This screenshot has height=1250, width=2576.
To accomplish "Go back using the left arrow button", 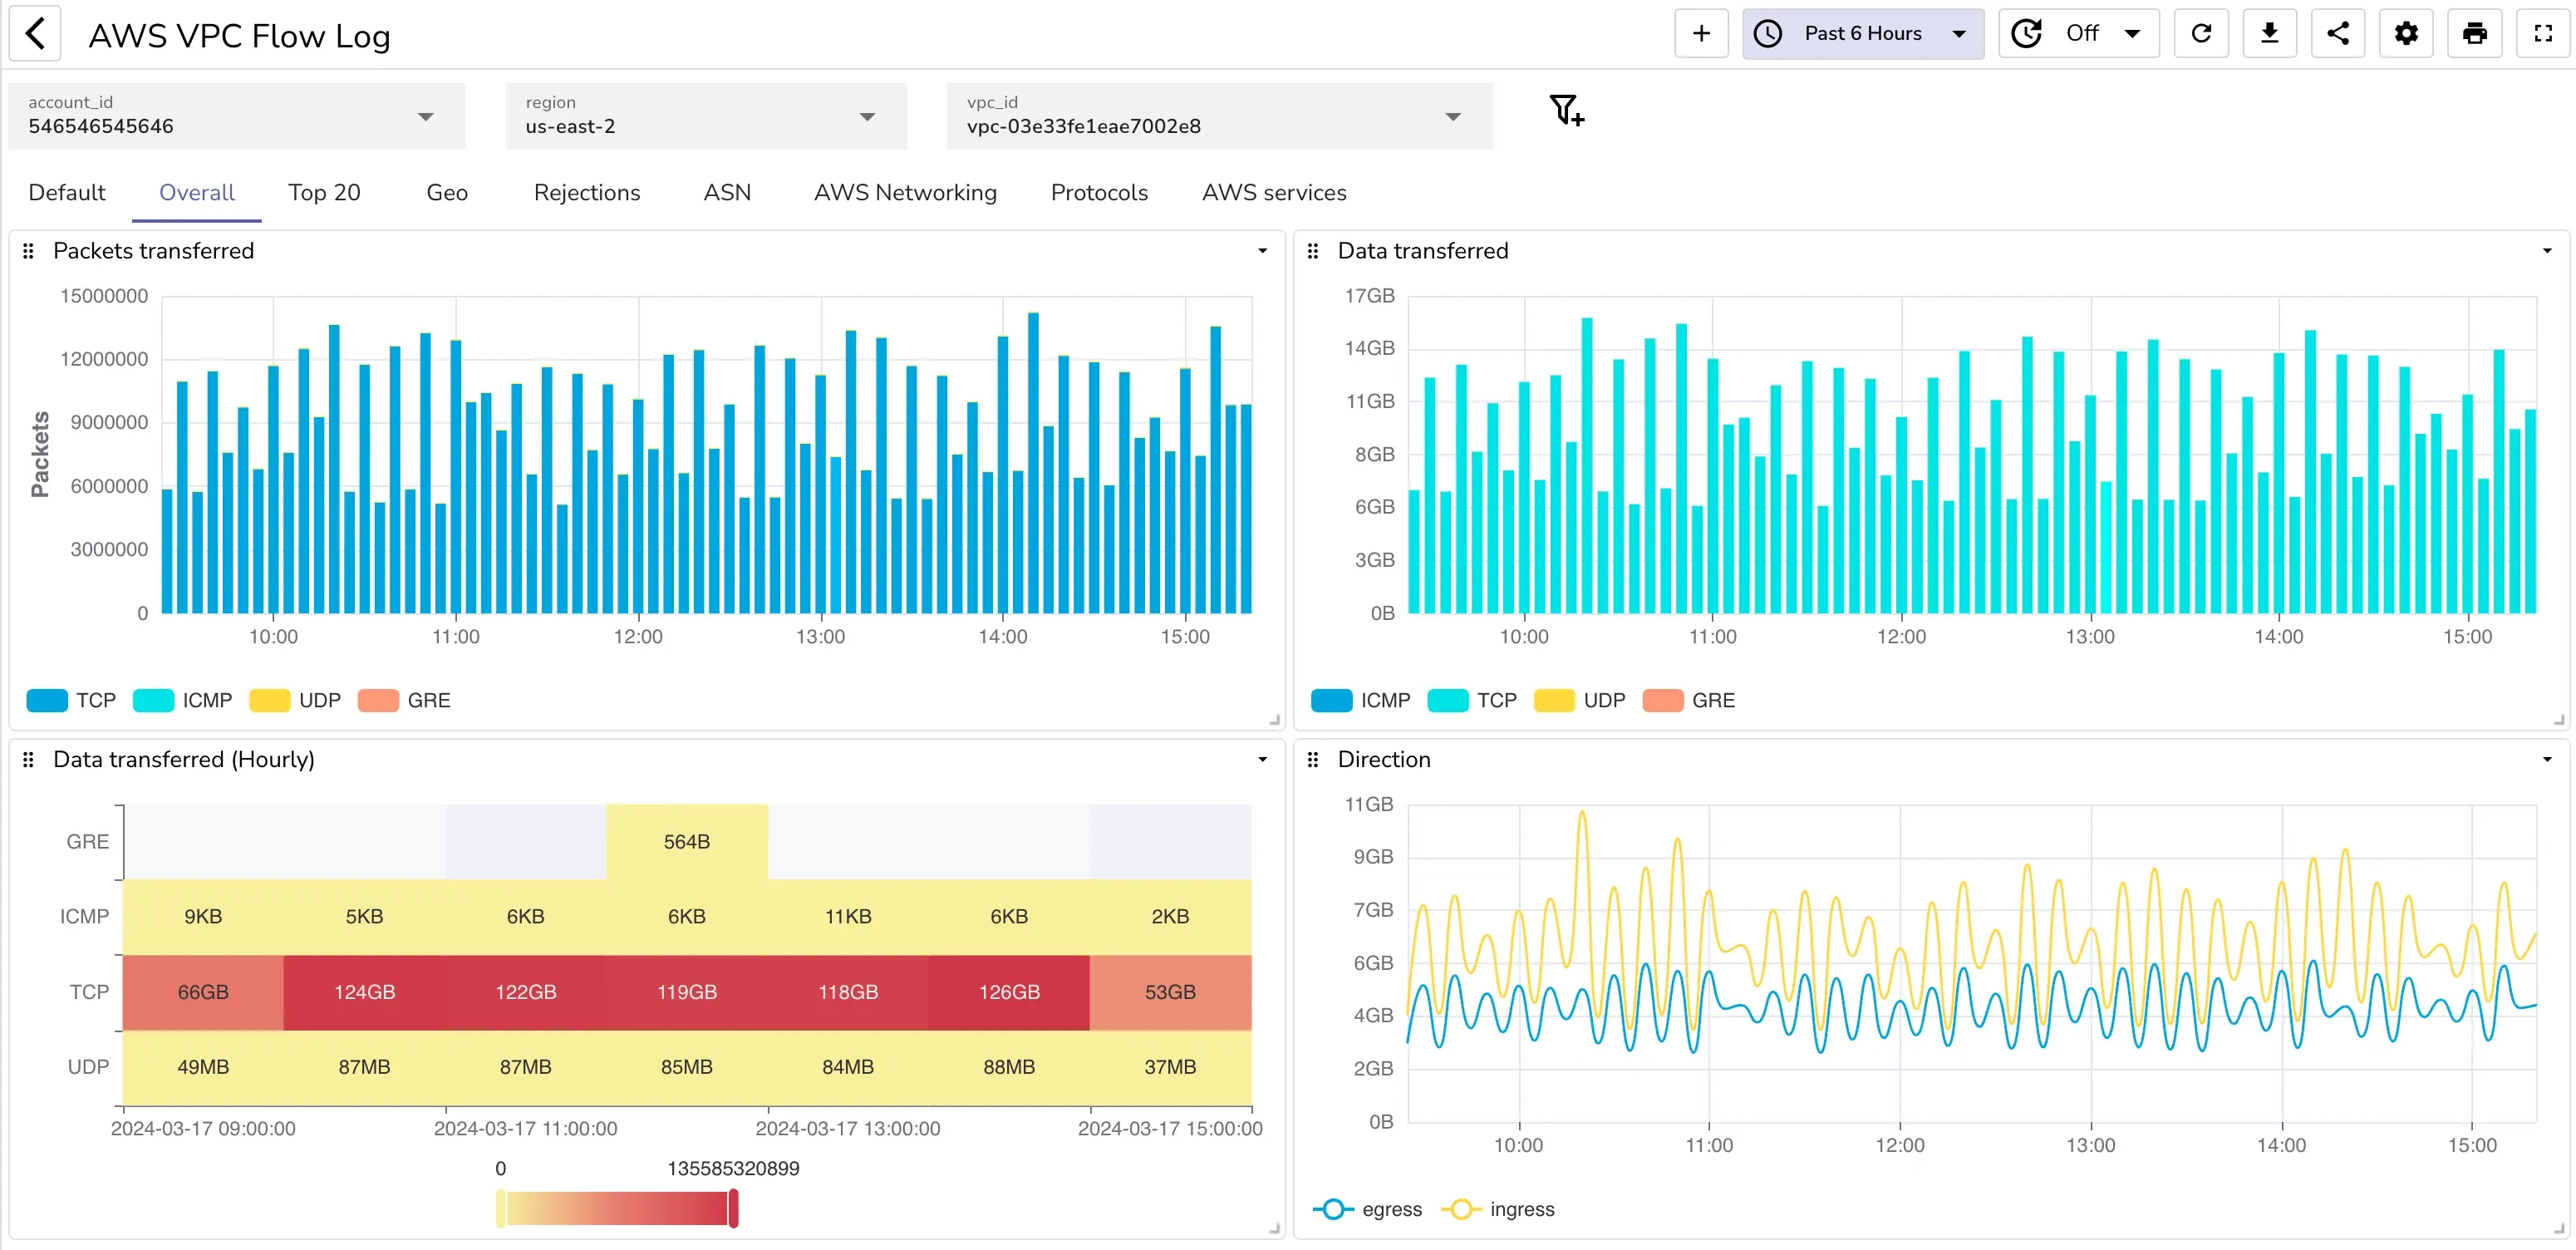I will [x=36, y=33].
